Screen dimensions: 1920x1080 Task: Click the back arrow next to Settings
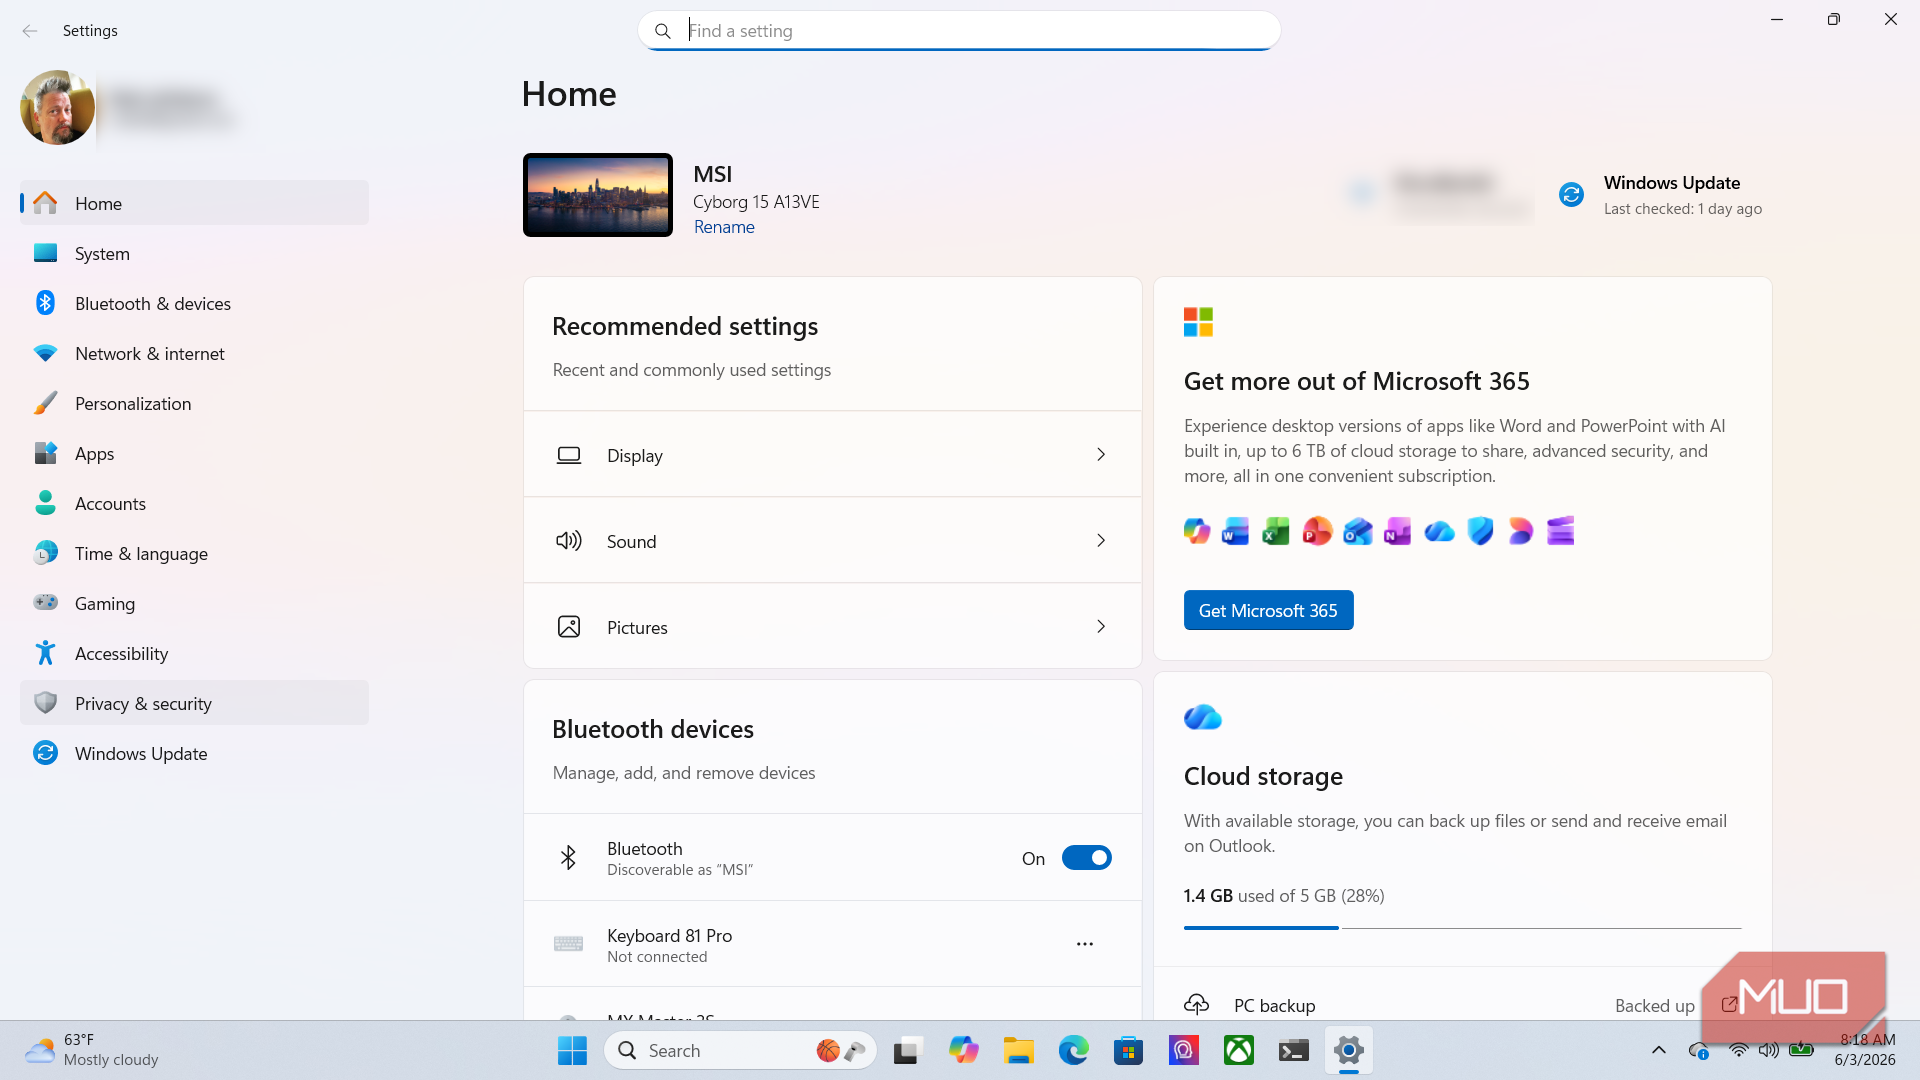pos(30,31)
